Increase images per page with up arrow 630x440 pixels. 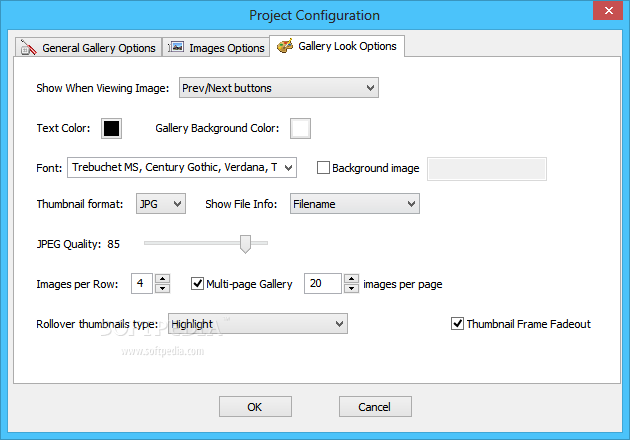pyautogui.click(x=352, y=278)
